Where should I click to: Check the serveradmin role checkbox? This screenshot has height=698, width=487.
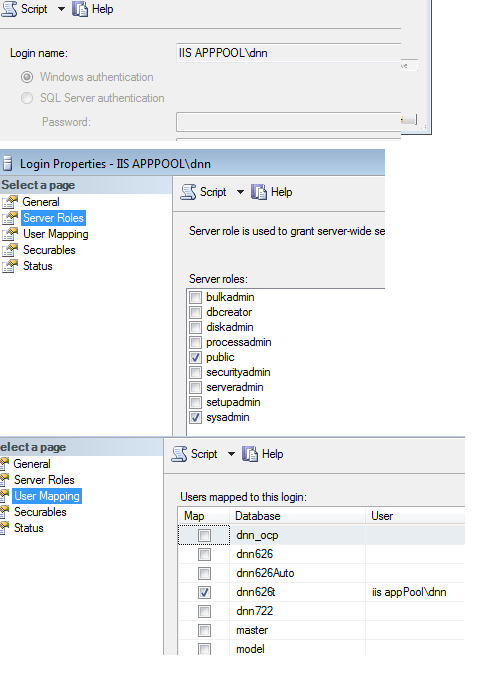(x=195, y=387)
